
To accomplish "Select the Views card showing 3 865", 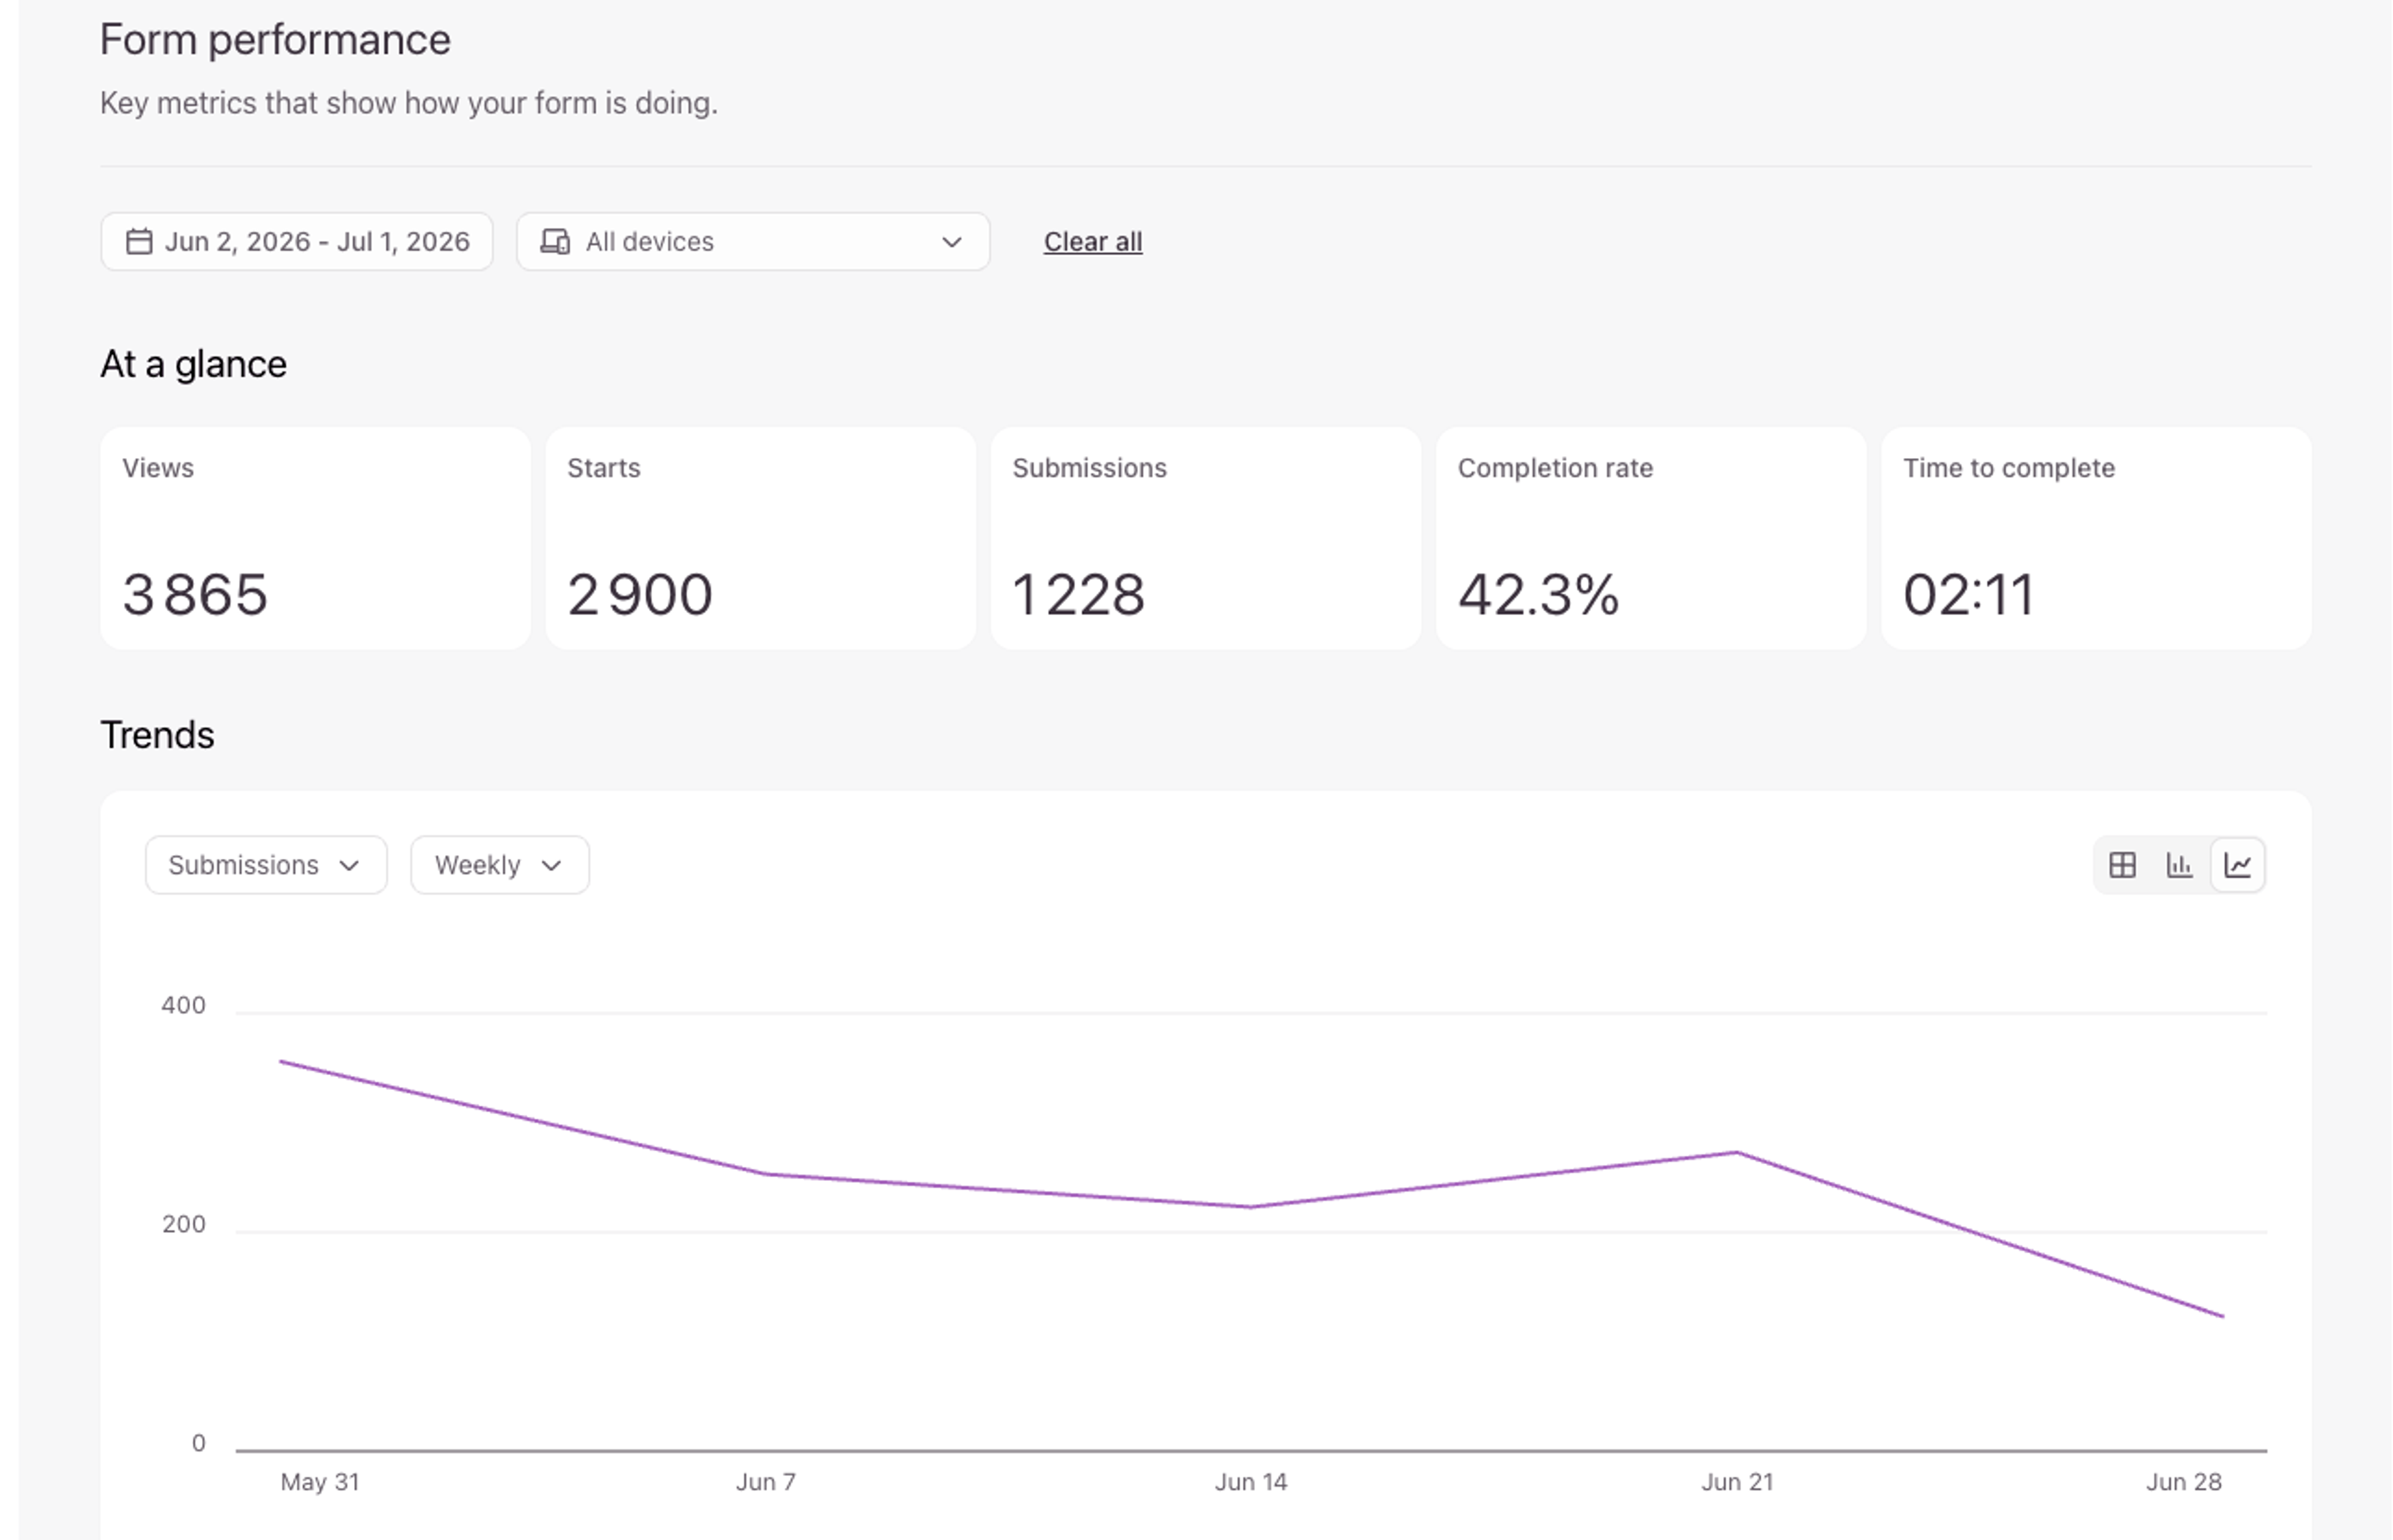I will pyautogui.click(x=315, y=539).
